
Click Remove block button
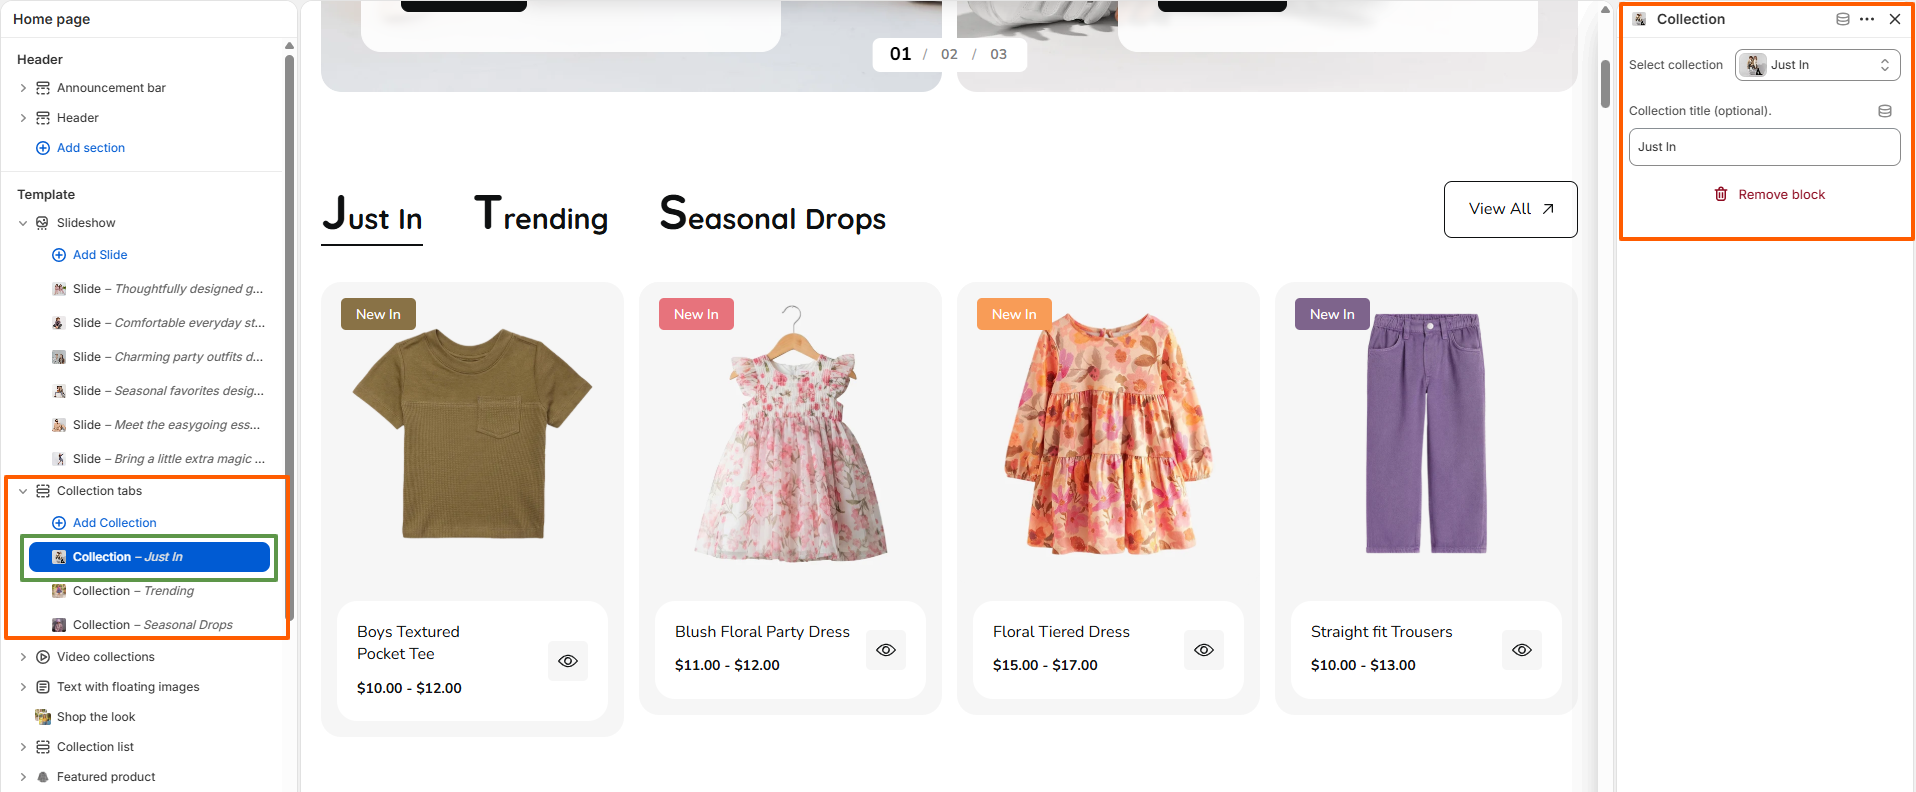(x=1769, y=194)
